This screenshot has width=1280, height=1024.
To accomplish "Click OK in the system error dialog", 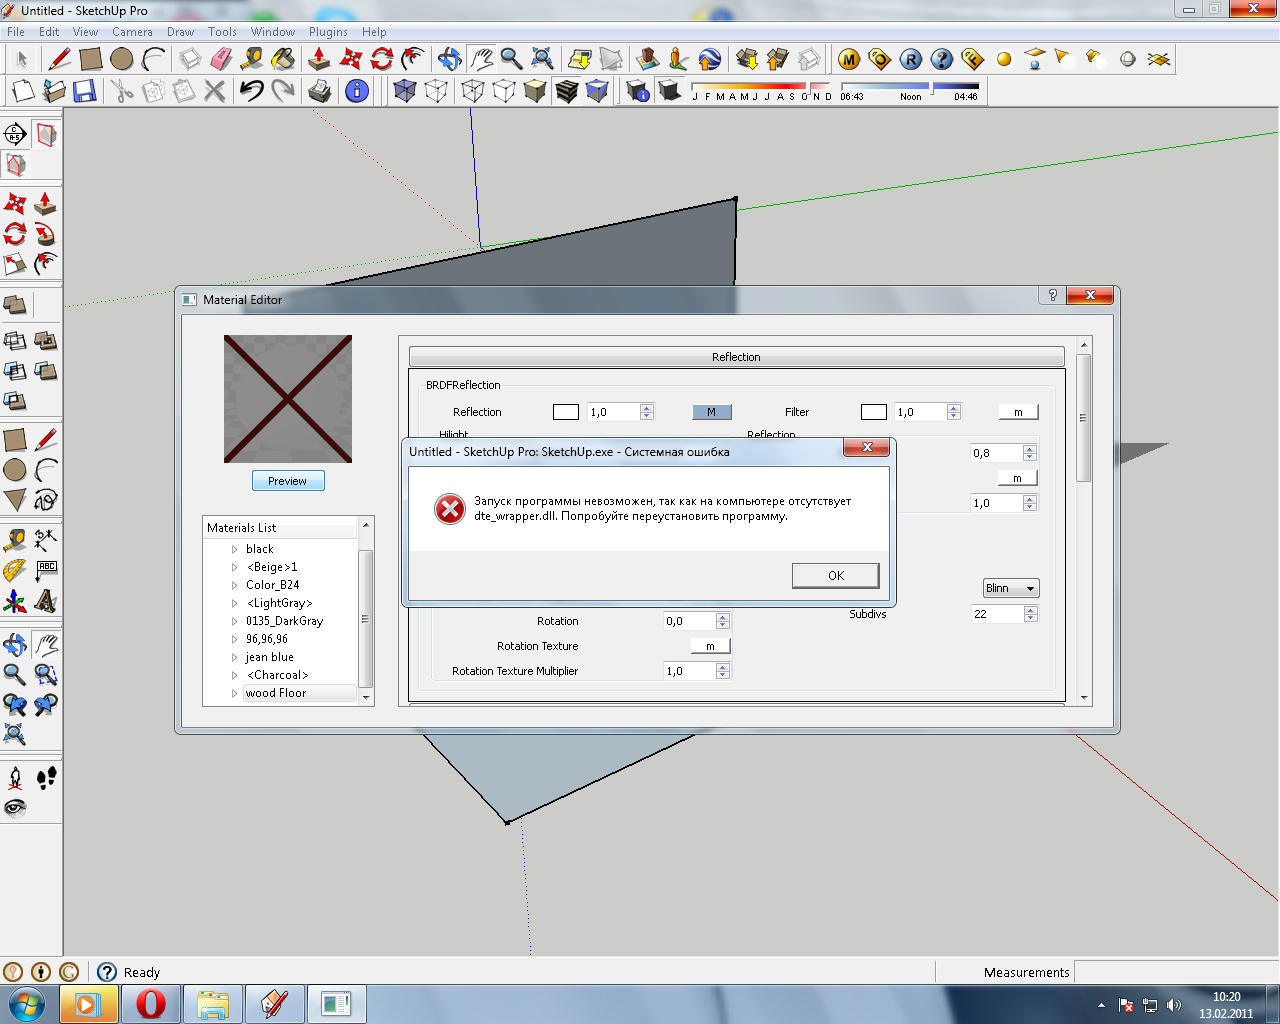I will pos(835,575).
